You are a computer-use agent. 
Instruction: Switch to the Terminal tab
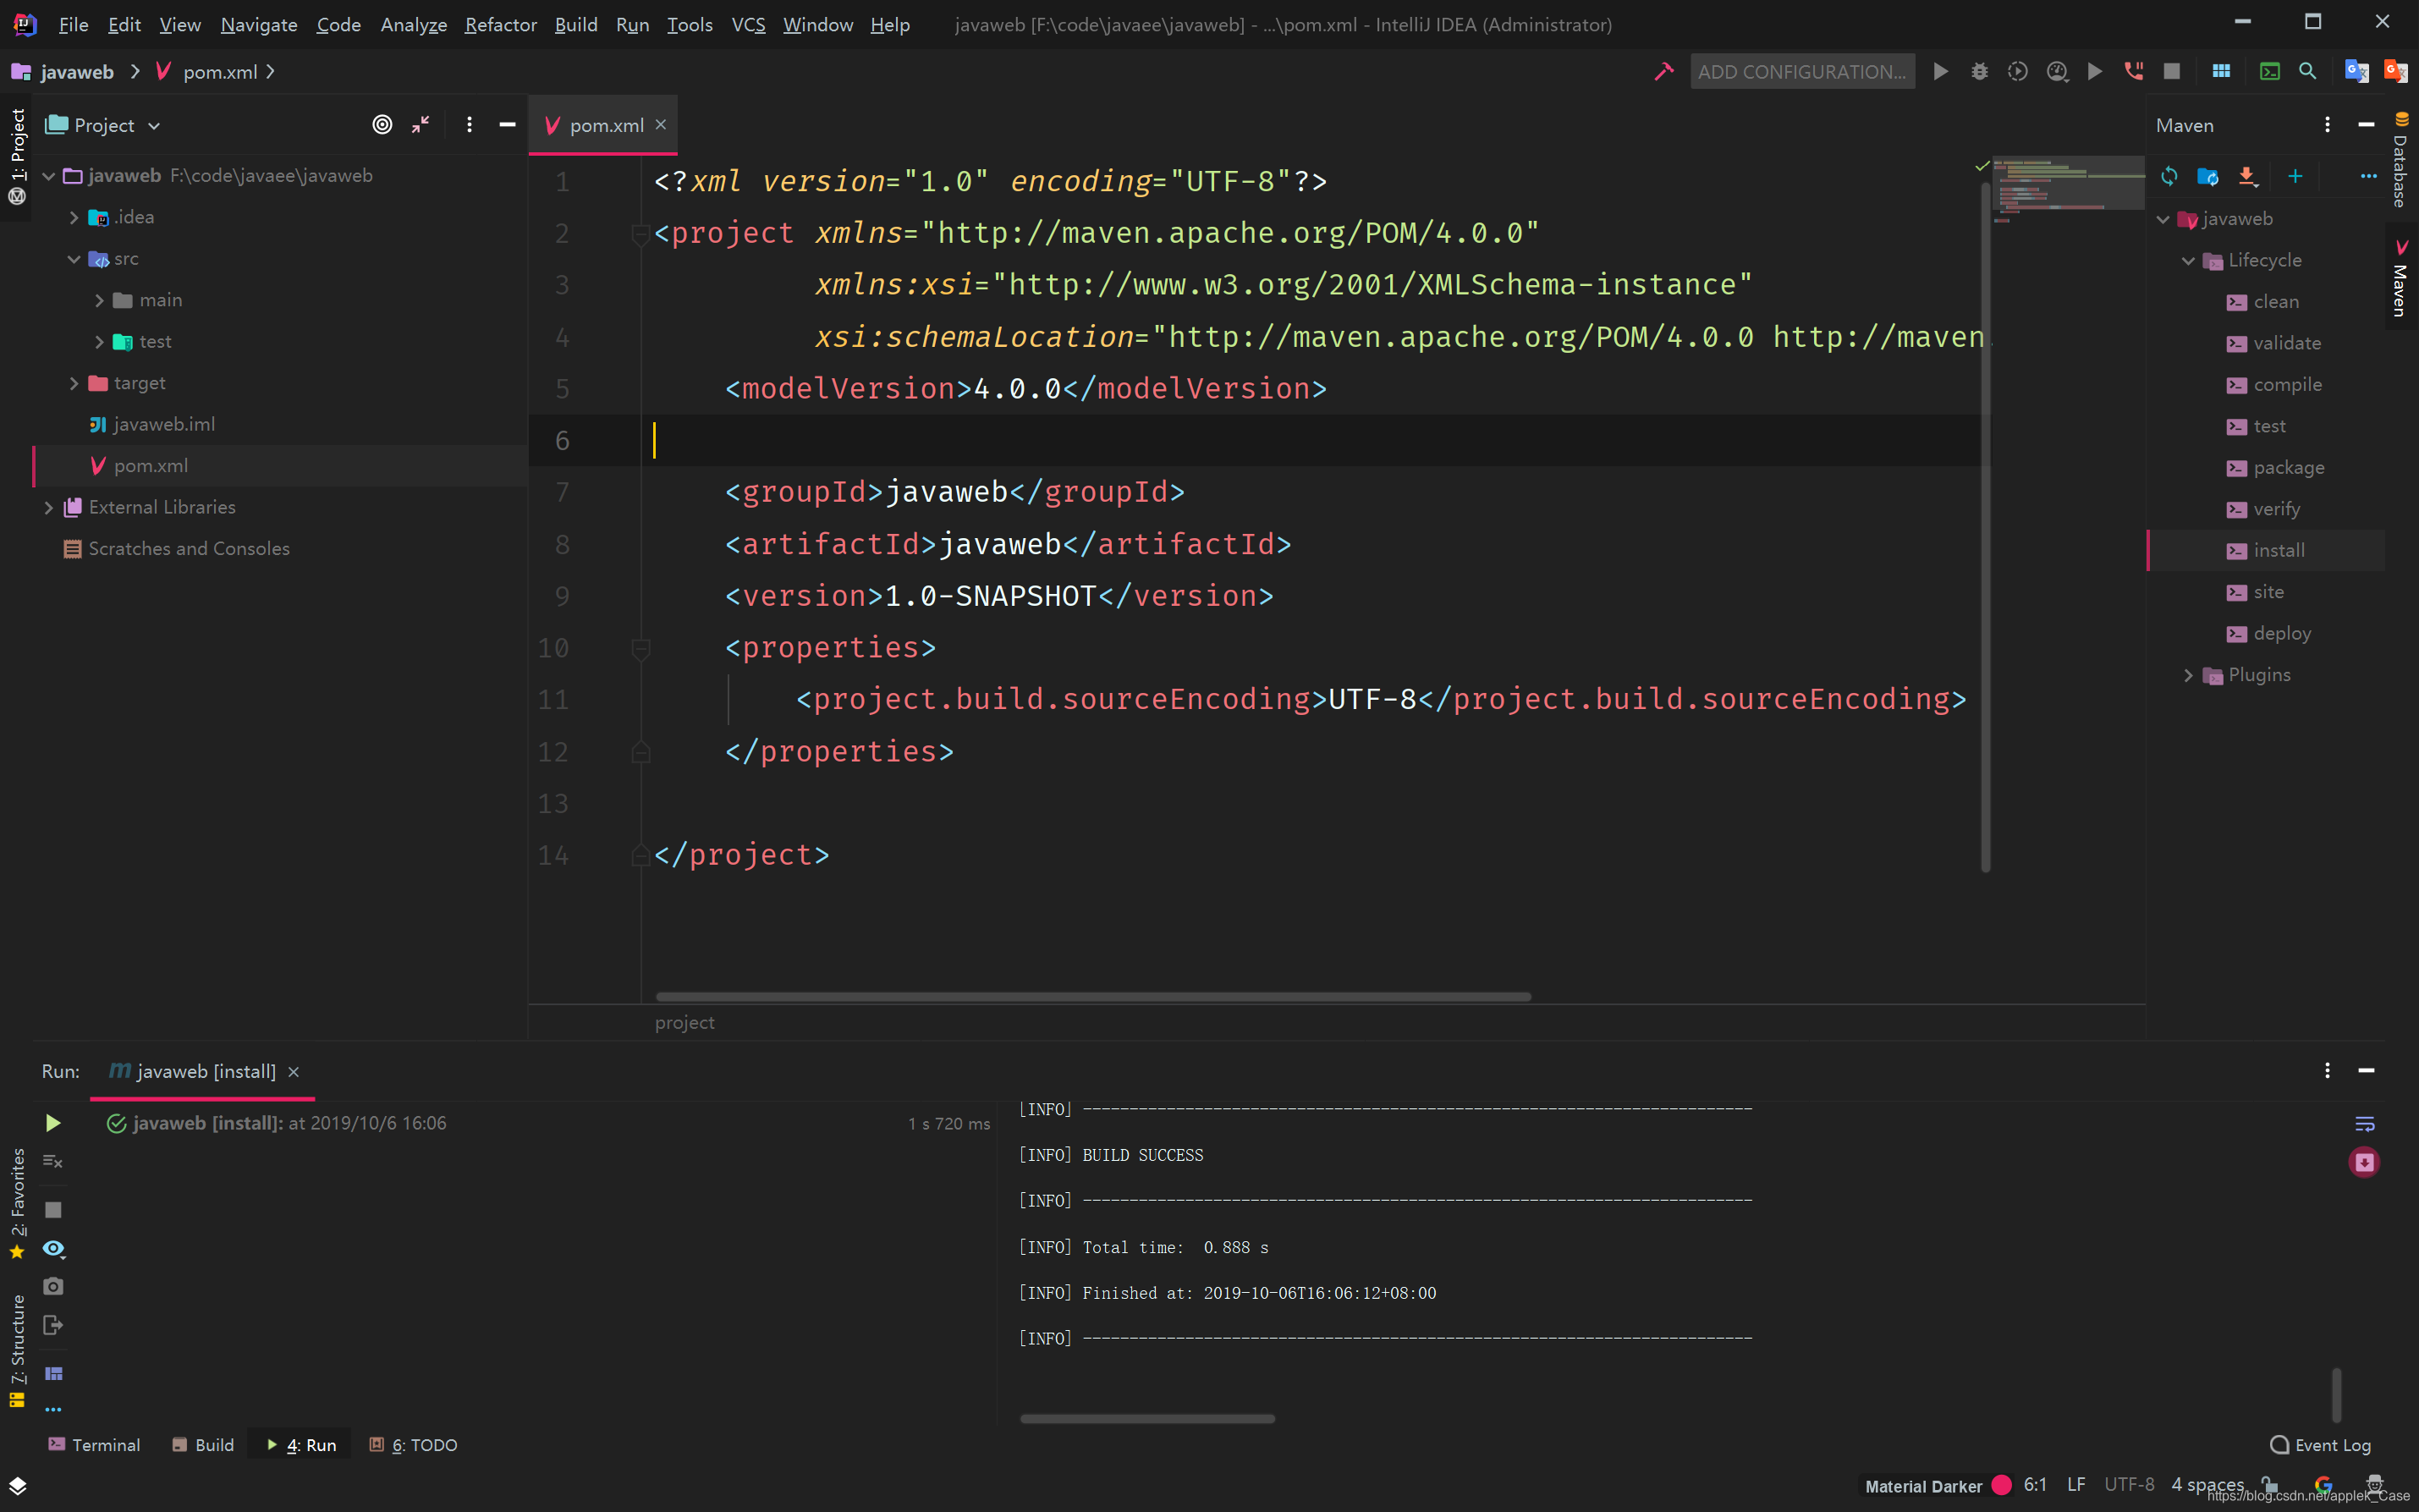pos(94,1445)
